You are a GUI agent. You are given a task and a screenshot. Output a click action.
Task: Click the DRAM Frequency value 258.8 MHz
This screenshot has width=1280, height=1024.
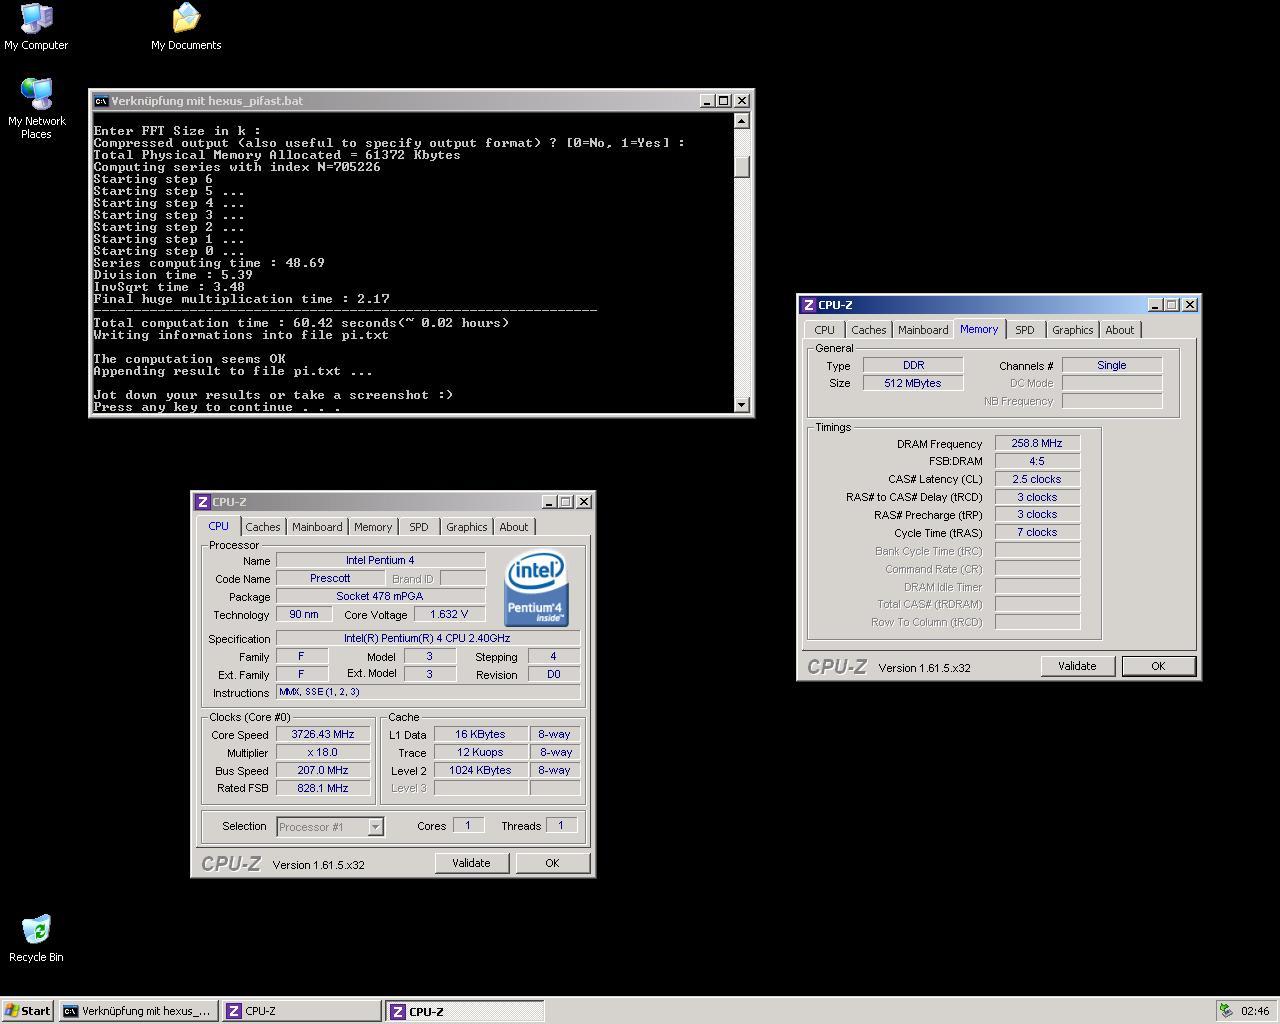[1037, 443]
